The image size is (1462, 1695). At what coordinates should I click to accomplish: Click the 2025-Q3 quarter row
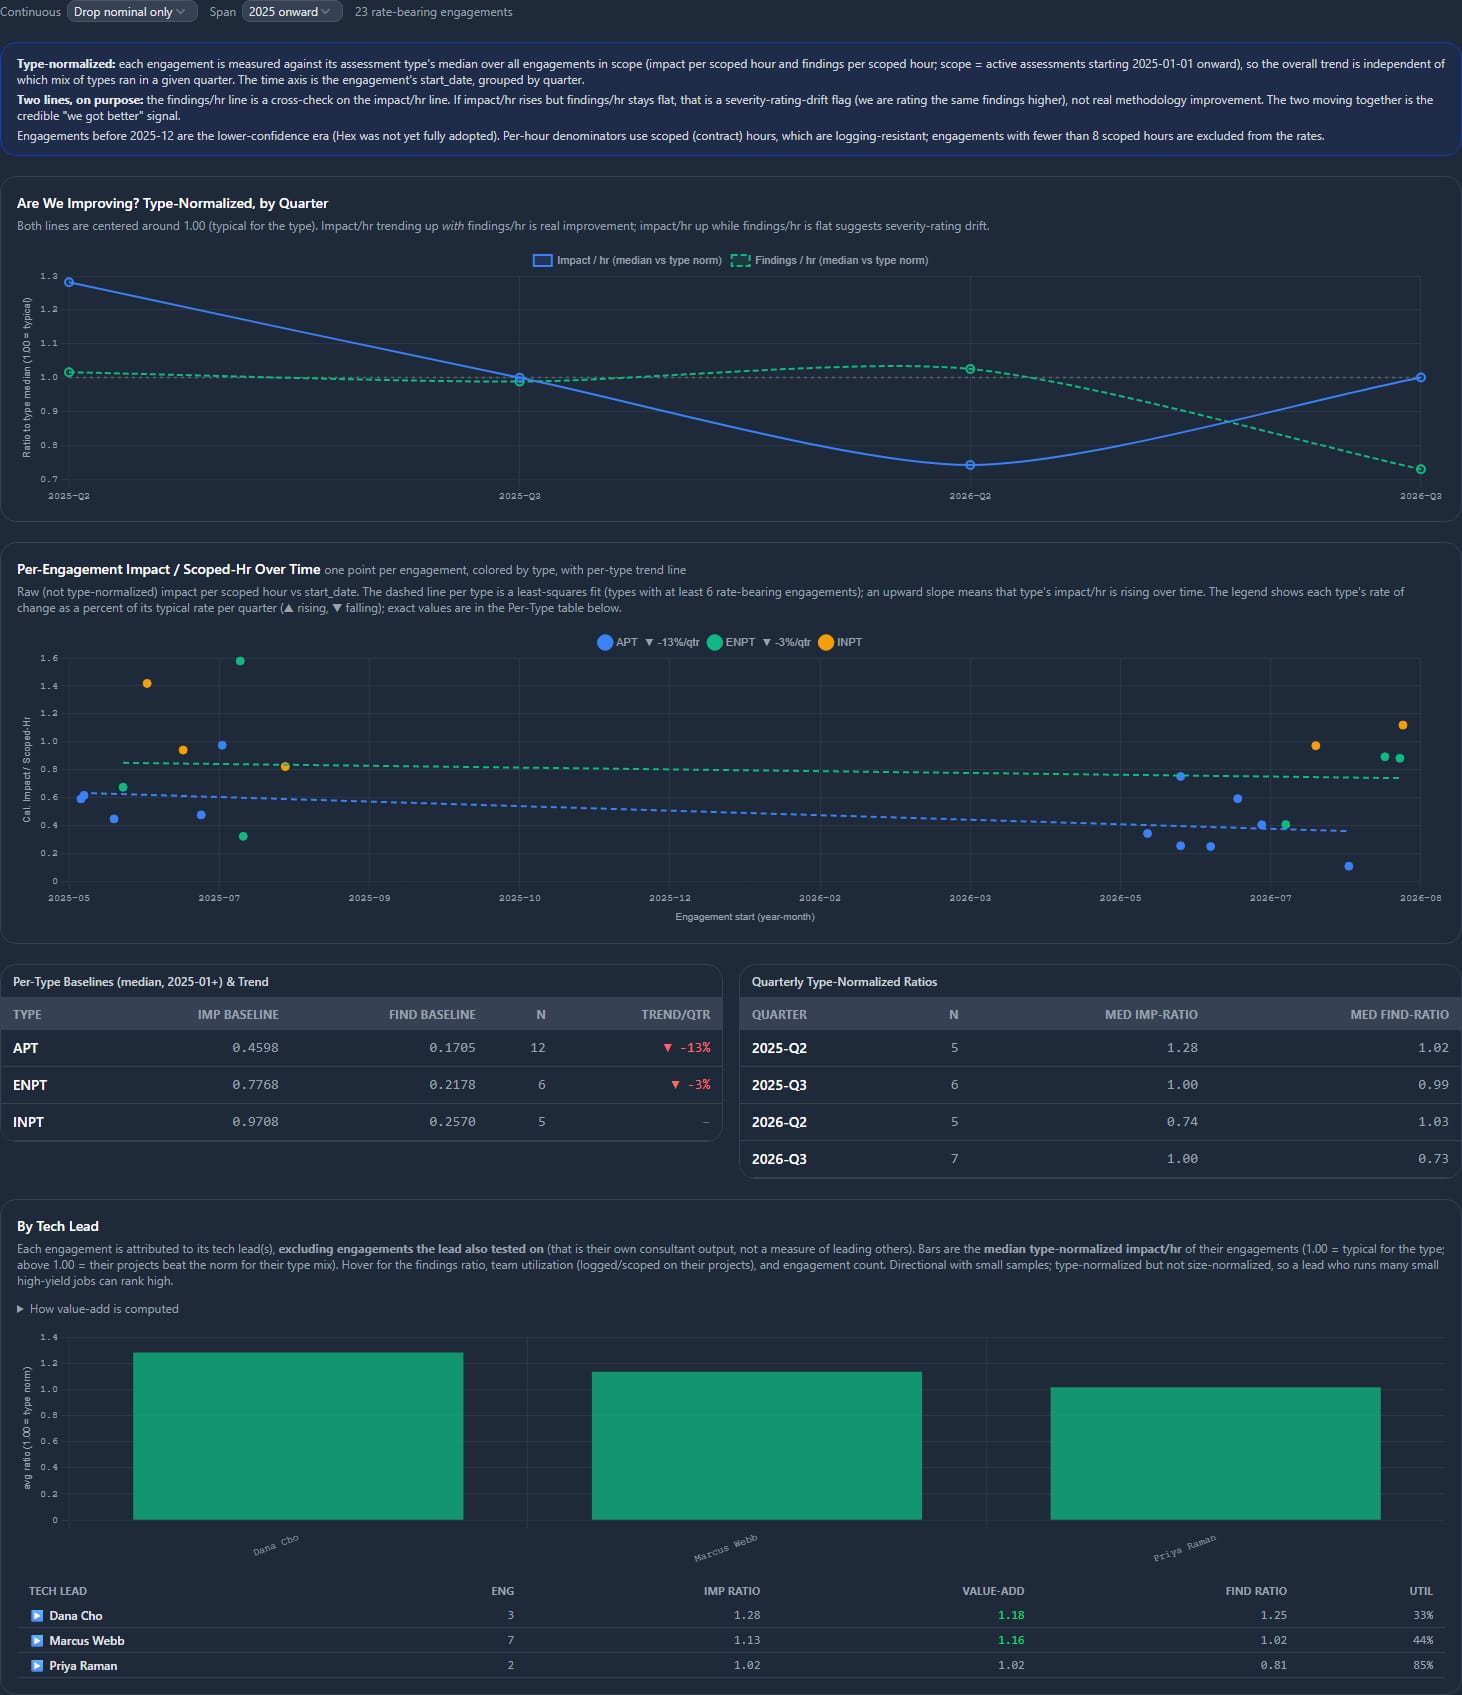(1100, 1085)
